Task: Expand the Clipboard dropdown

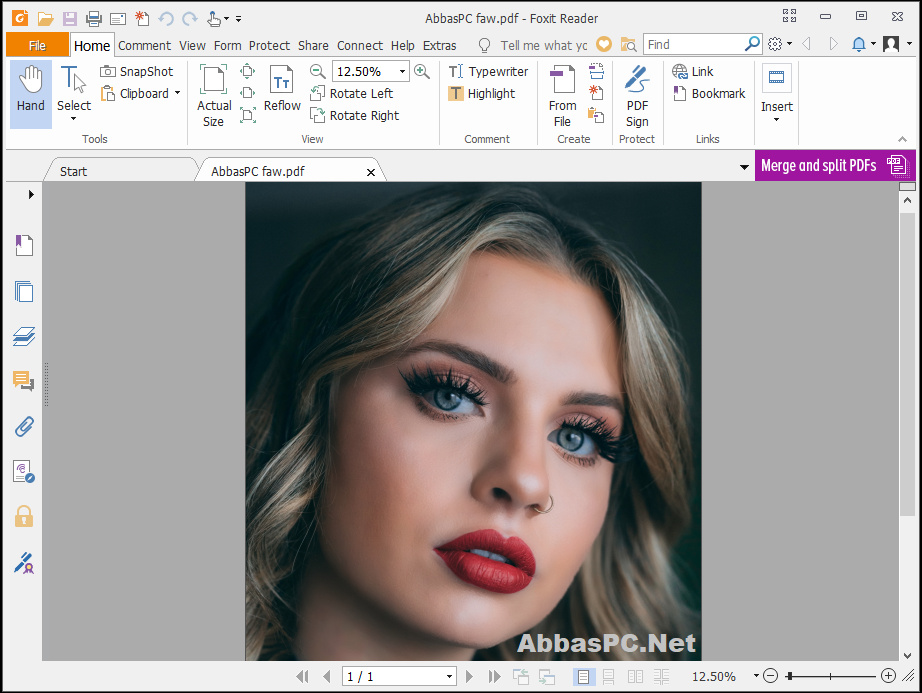Action: click(x=177, y=93)
